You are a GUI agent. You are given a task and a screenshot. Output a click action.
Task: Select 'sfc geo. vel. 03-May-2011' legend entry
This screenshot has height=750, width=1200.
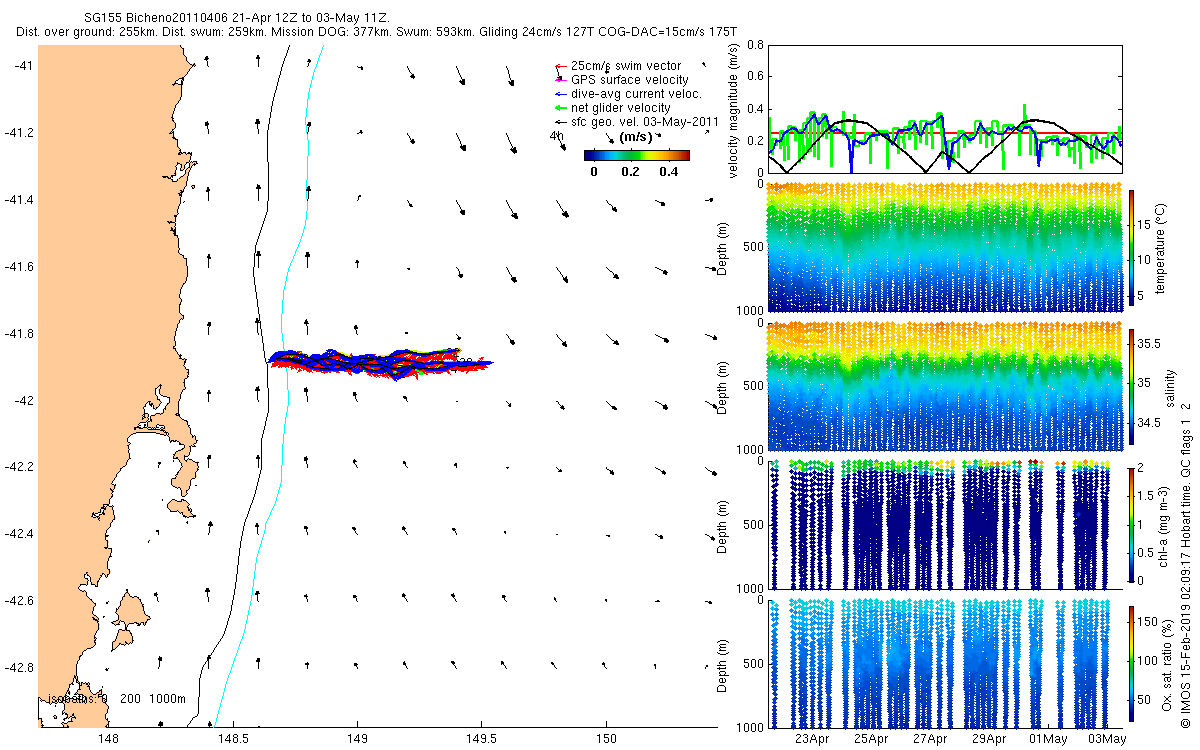coord(645,122)
